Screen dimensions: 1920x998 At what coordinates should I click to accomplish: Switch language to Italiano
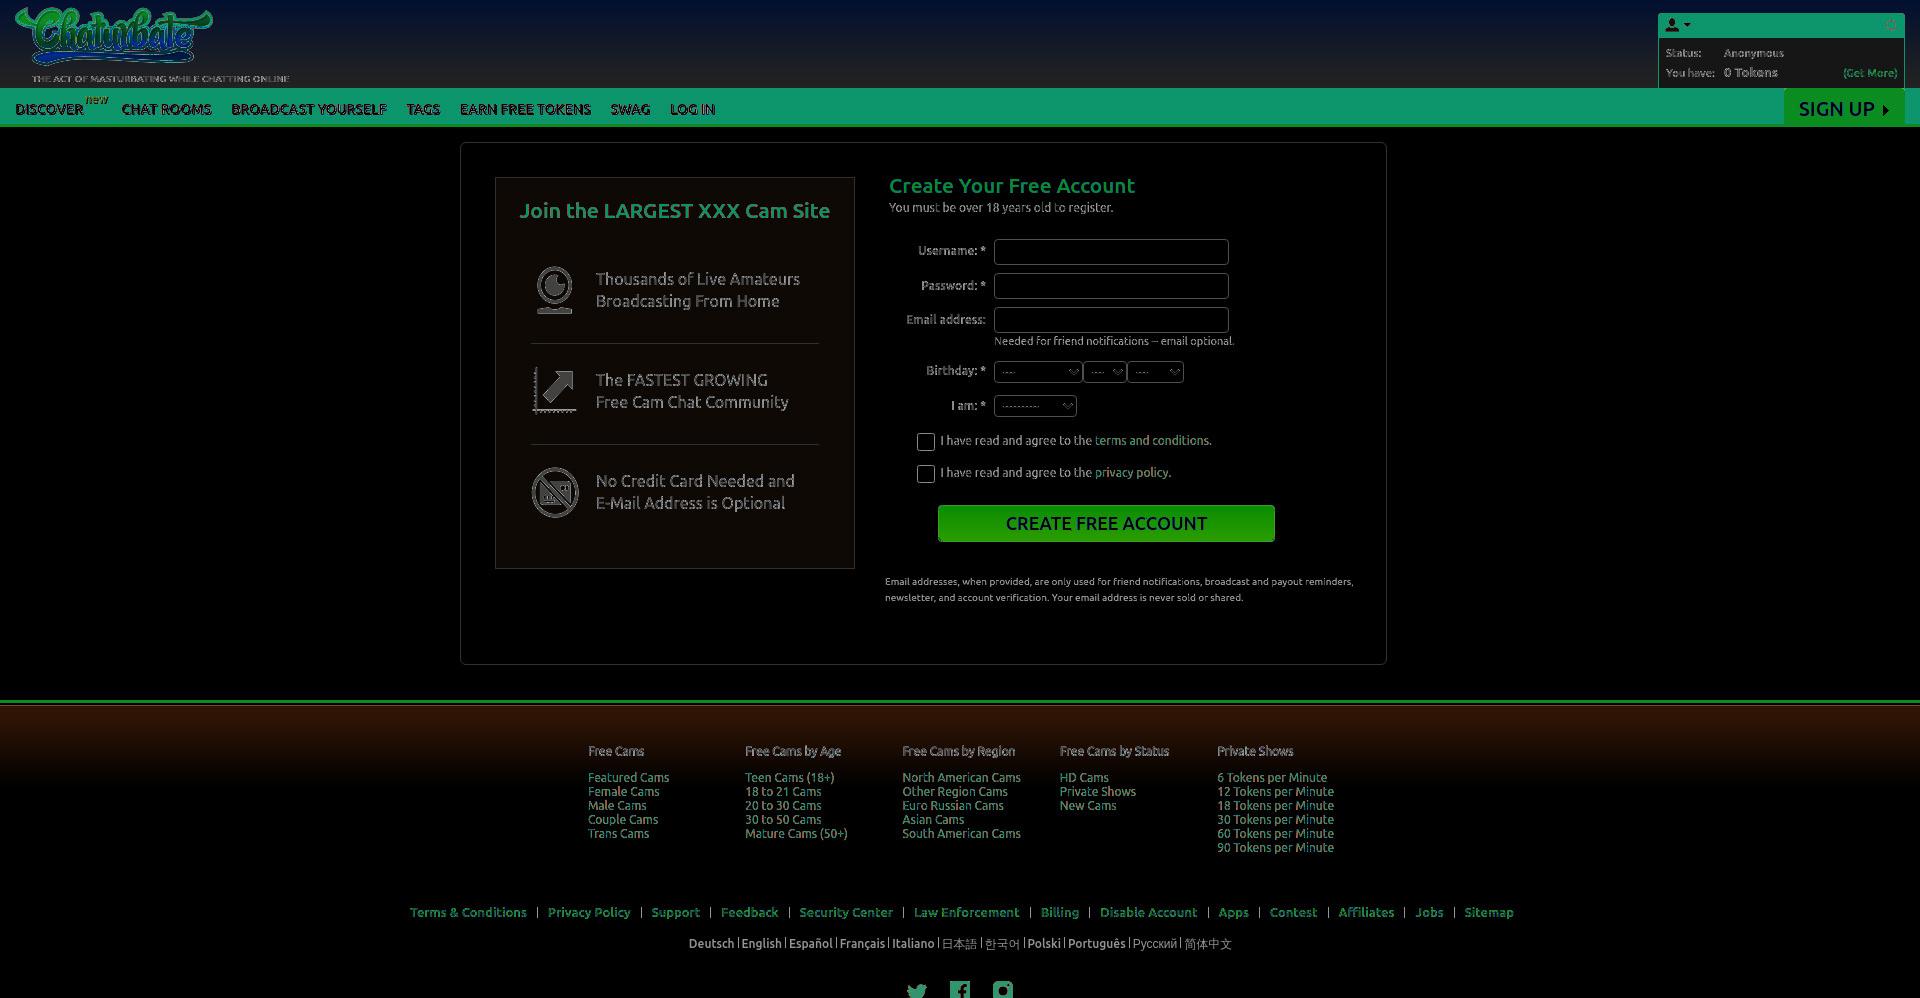tap(913, 944)
